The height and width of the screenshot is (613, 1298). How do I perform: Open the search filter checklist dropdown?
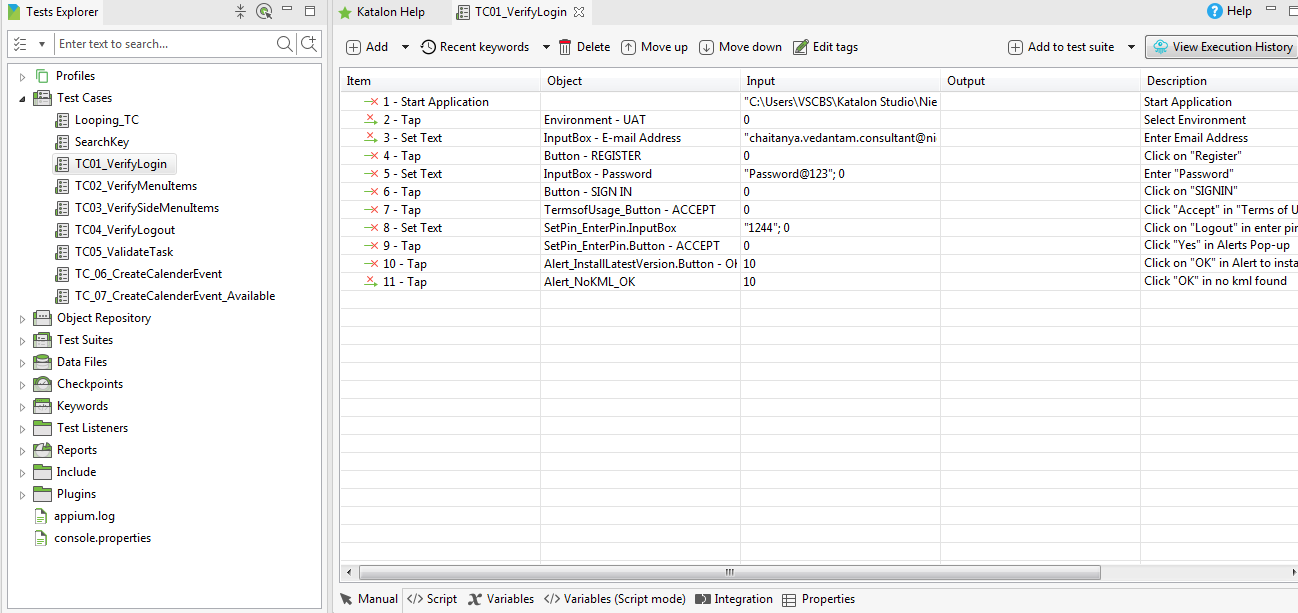29,44
